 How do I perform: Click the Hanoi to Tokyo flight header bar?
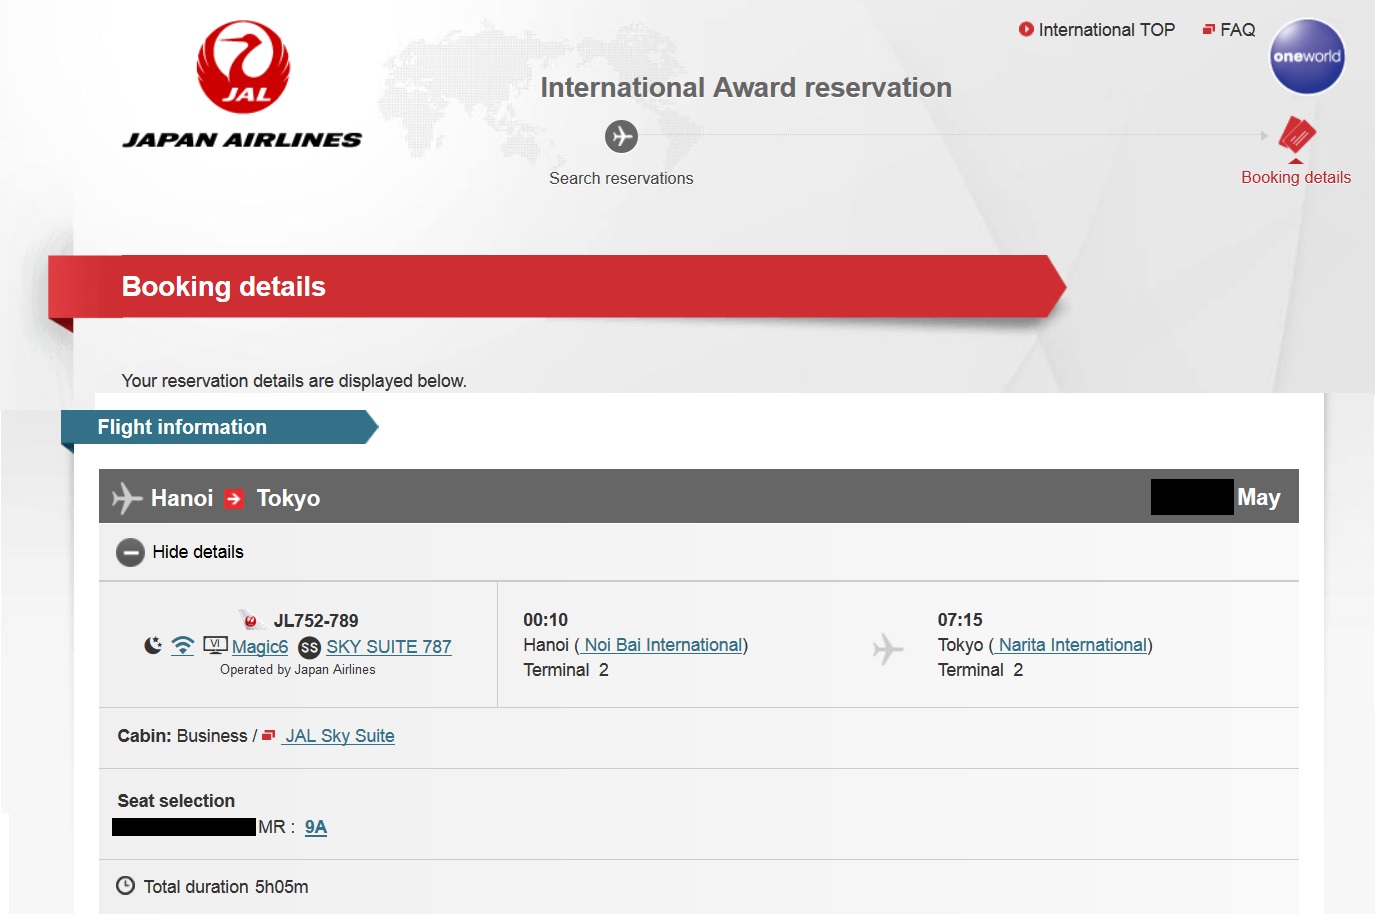coord(698,497)
